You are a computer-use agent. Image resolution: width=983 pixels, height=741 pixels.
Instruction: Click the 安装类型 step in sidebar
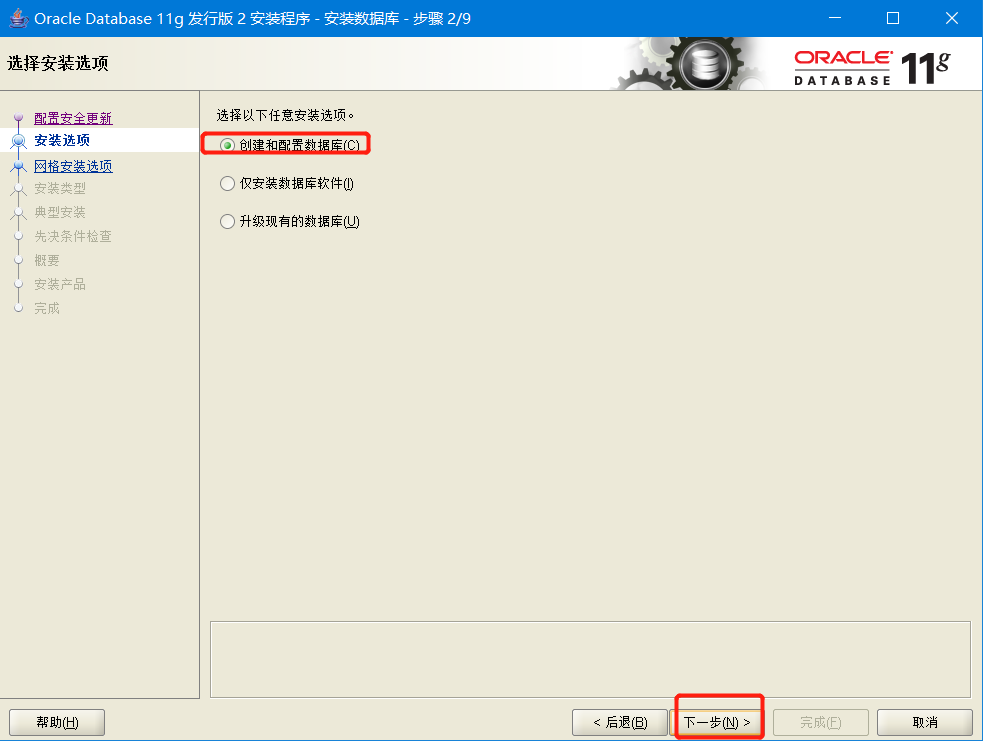[x=60, y=188]
